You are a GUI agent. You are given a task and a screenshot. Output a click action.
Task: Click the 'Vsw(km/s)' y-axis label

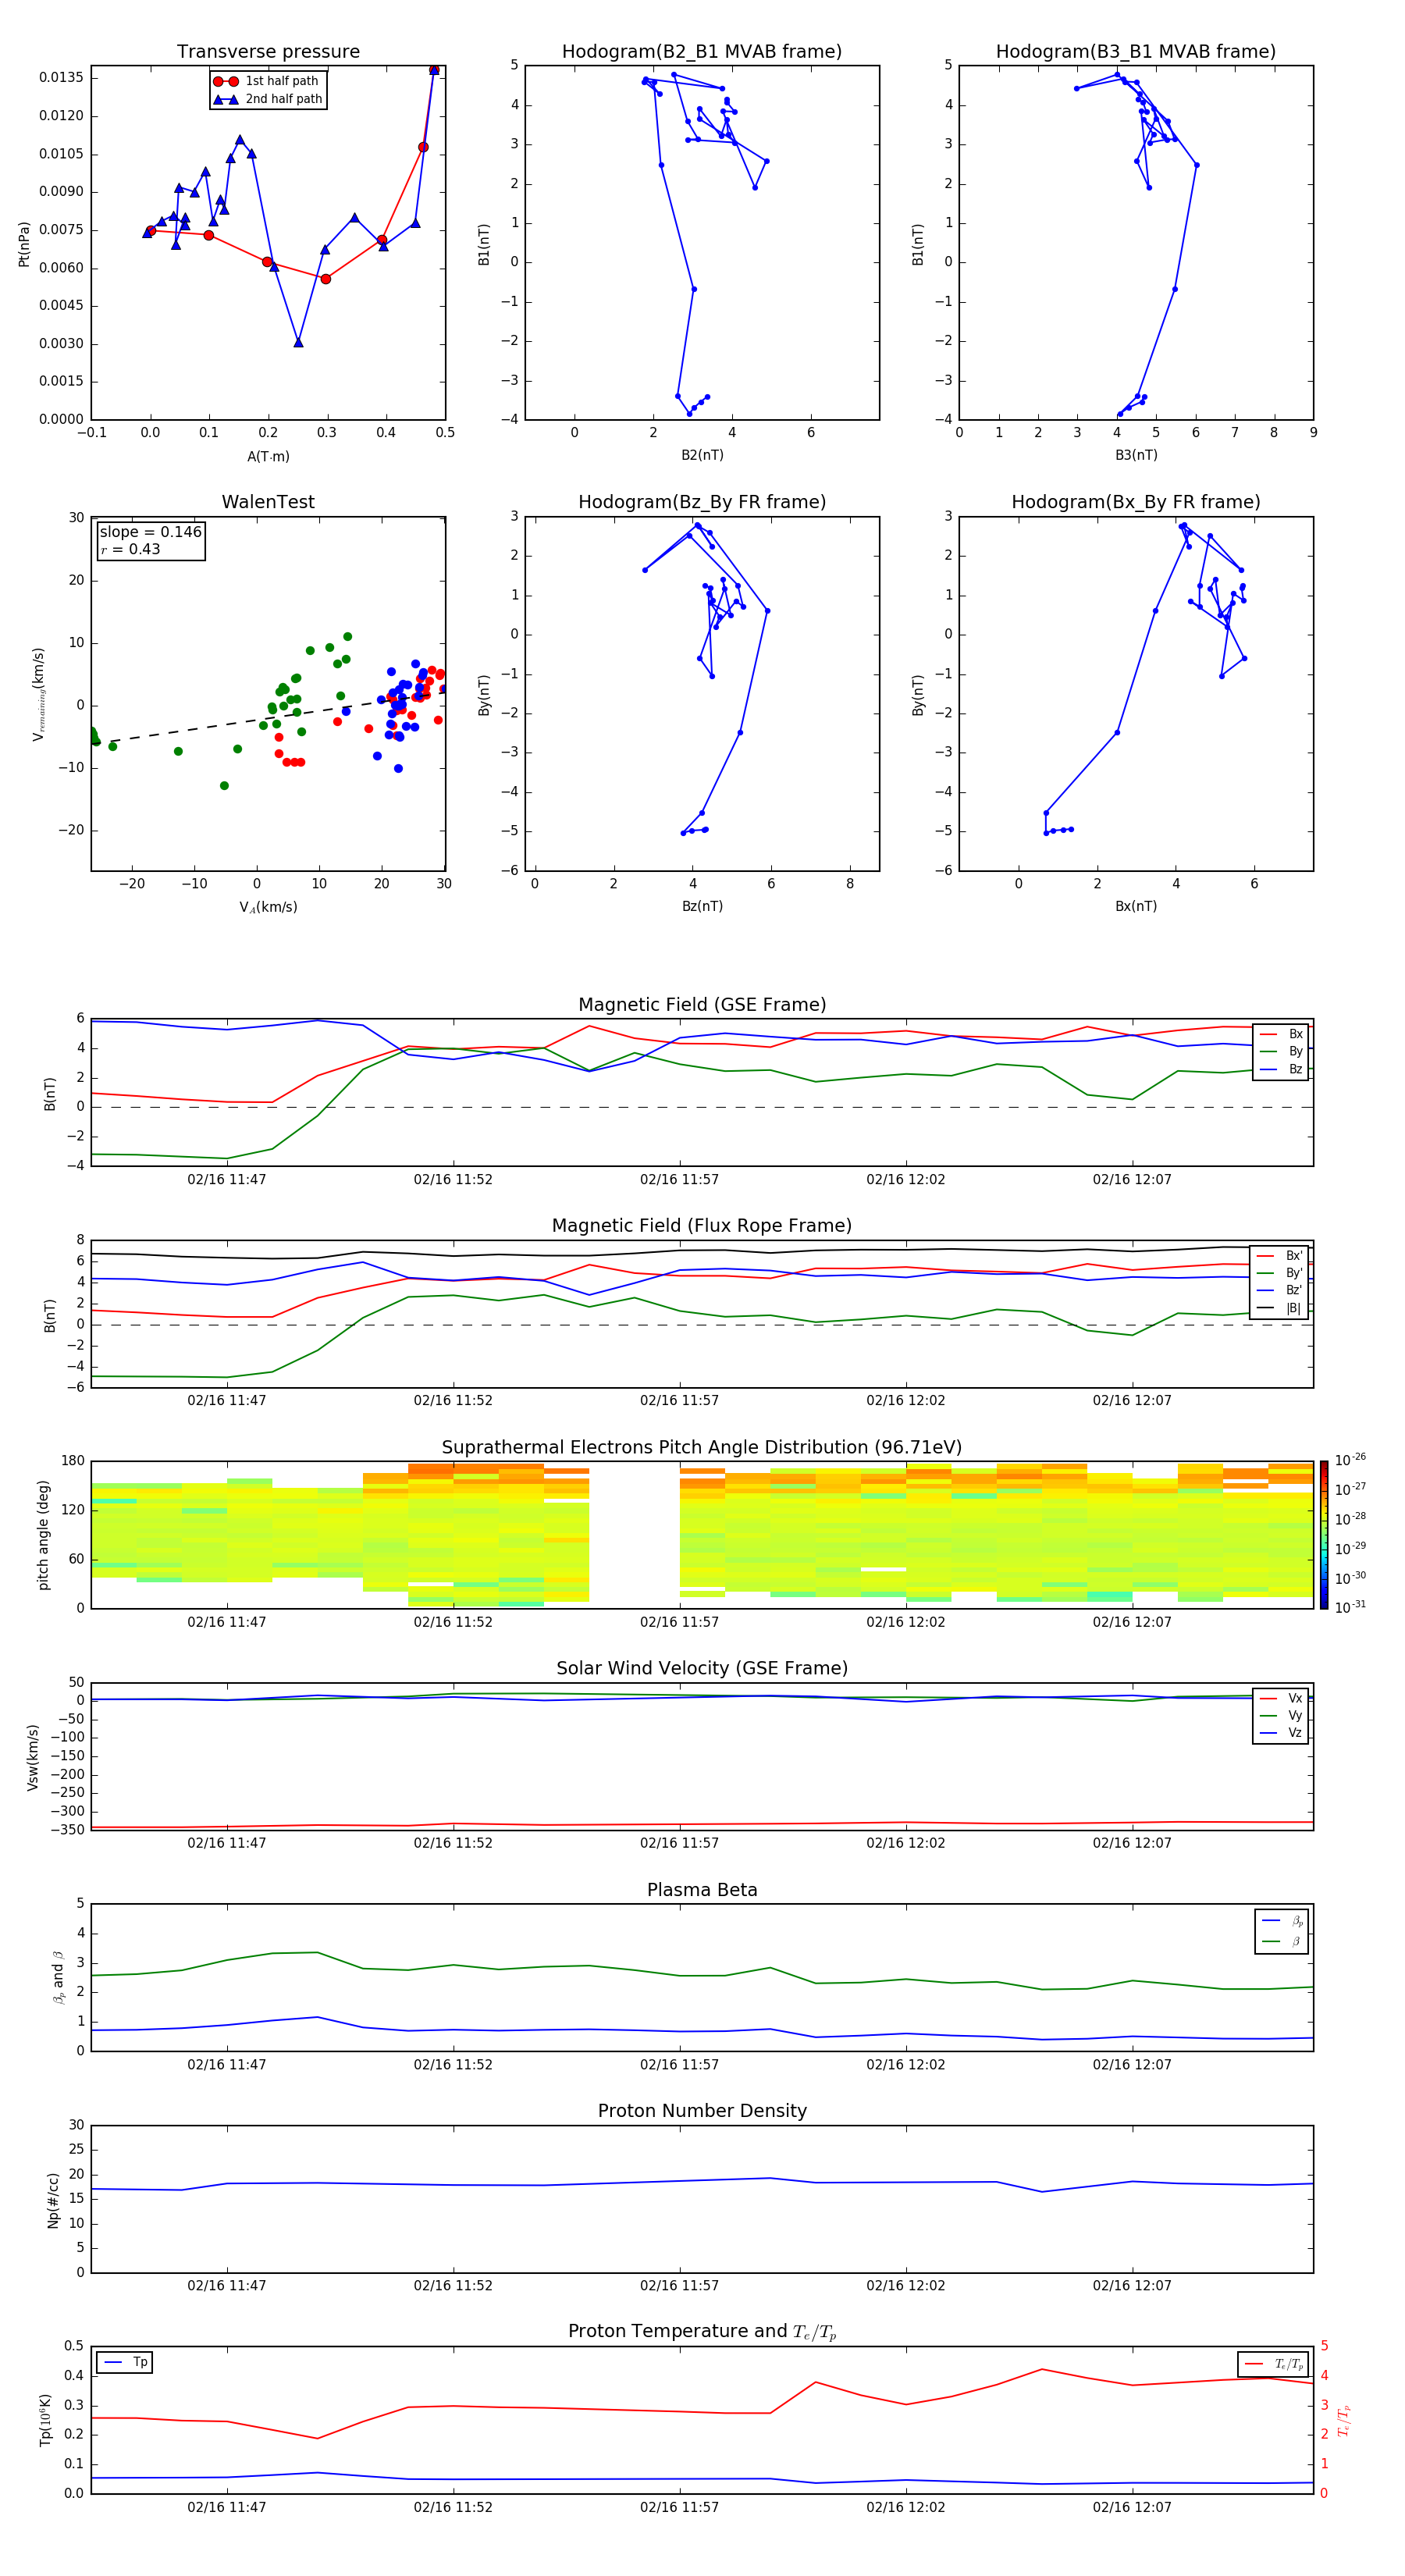33,1757
